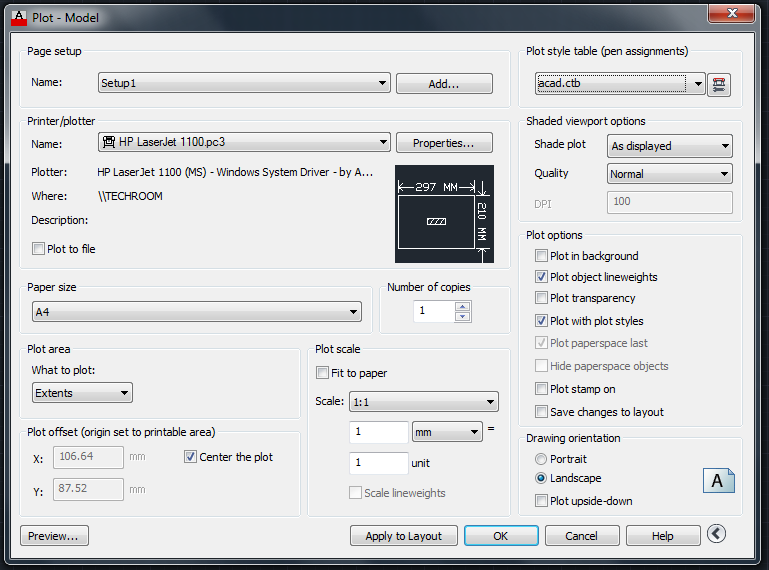Screen dimensions: 769x570
Task: Turn on Plot stamp on
Action: pos(541,389)
